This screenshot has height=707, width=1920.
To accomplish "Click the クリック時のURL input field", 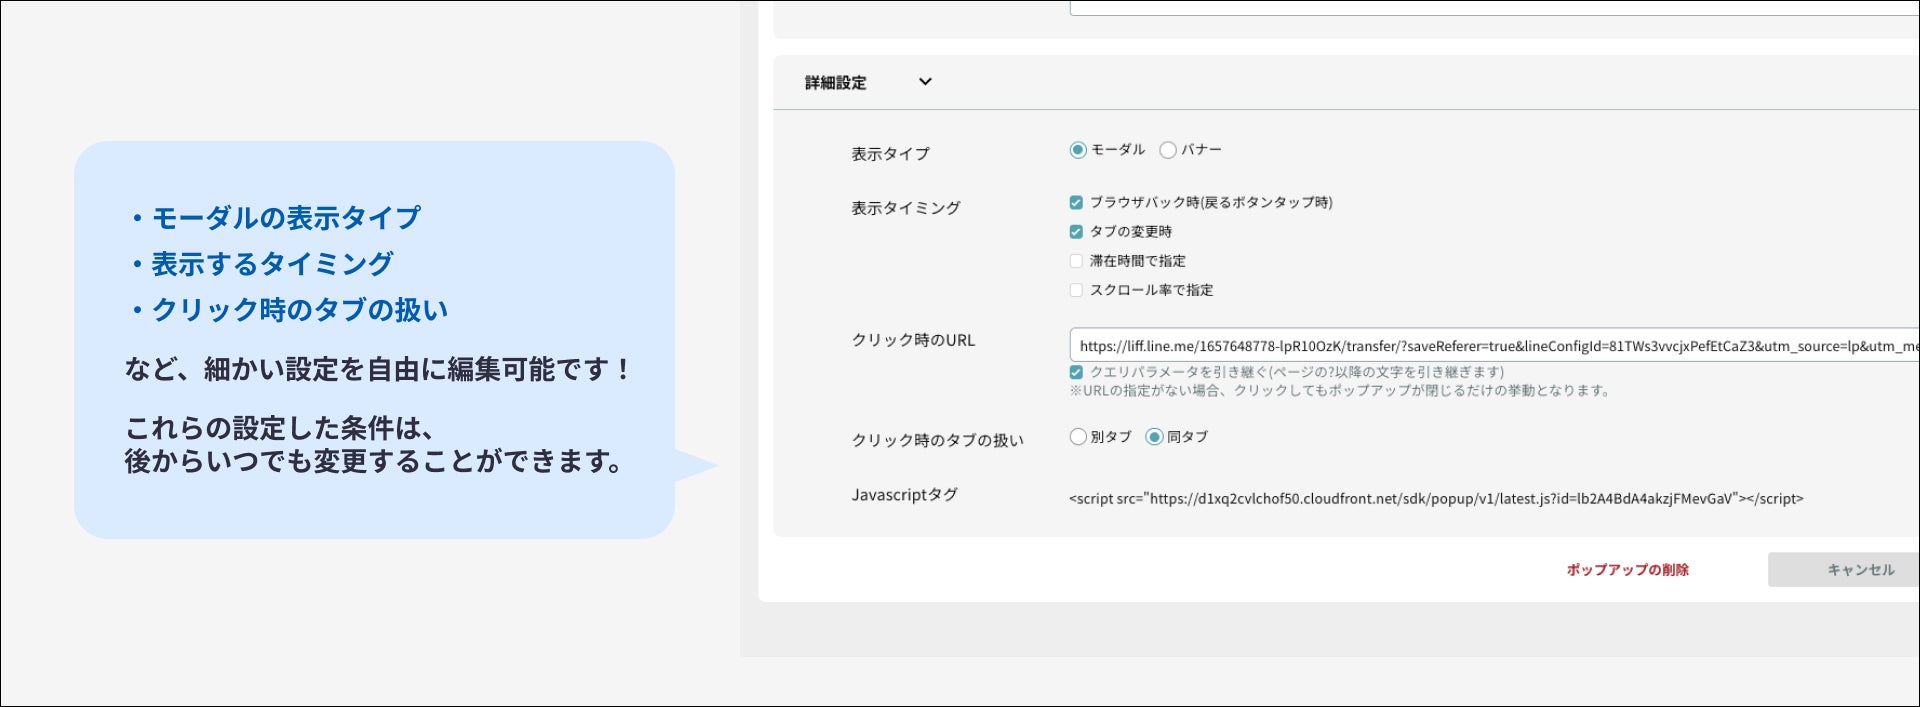I will pyautogui.click(x=1494, y=345).
